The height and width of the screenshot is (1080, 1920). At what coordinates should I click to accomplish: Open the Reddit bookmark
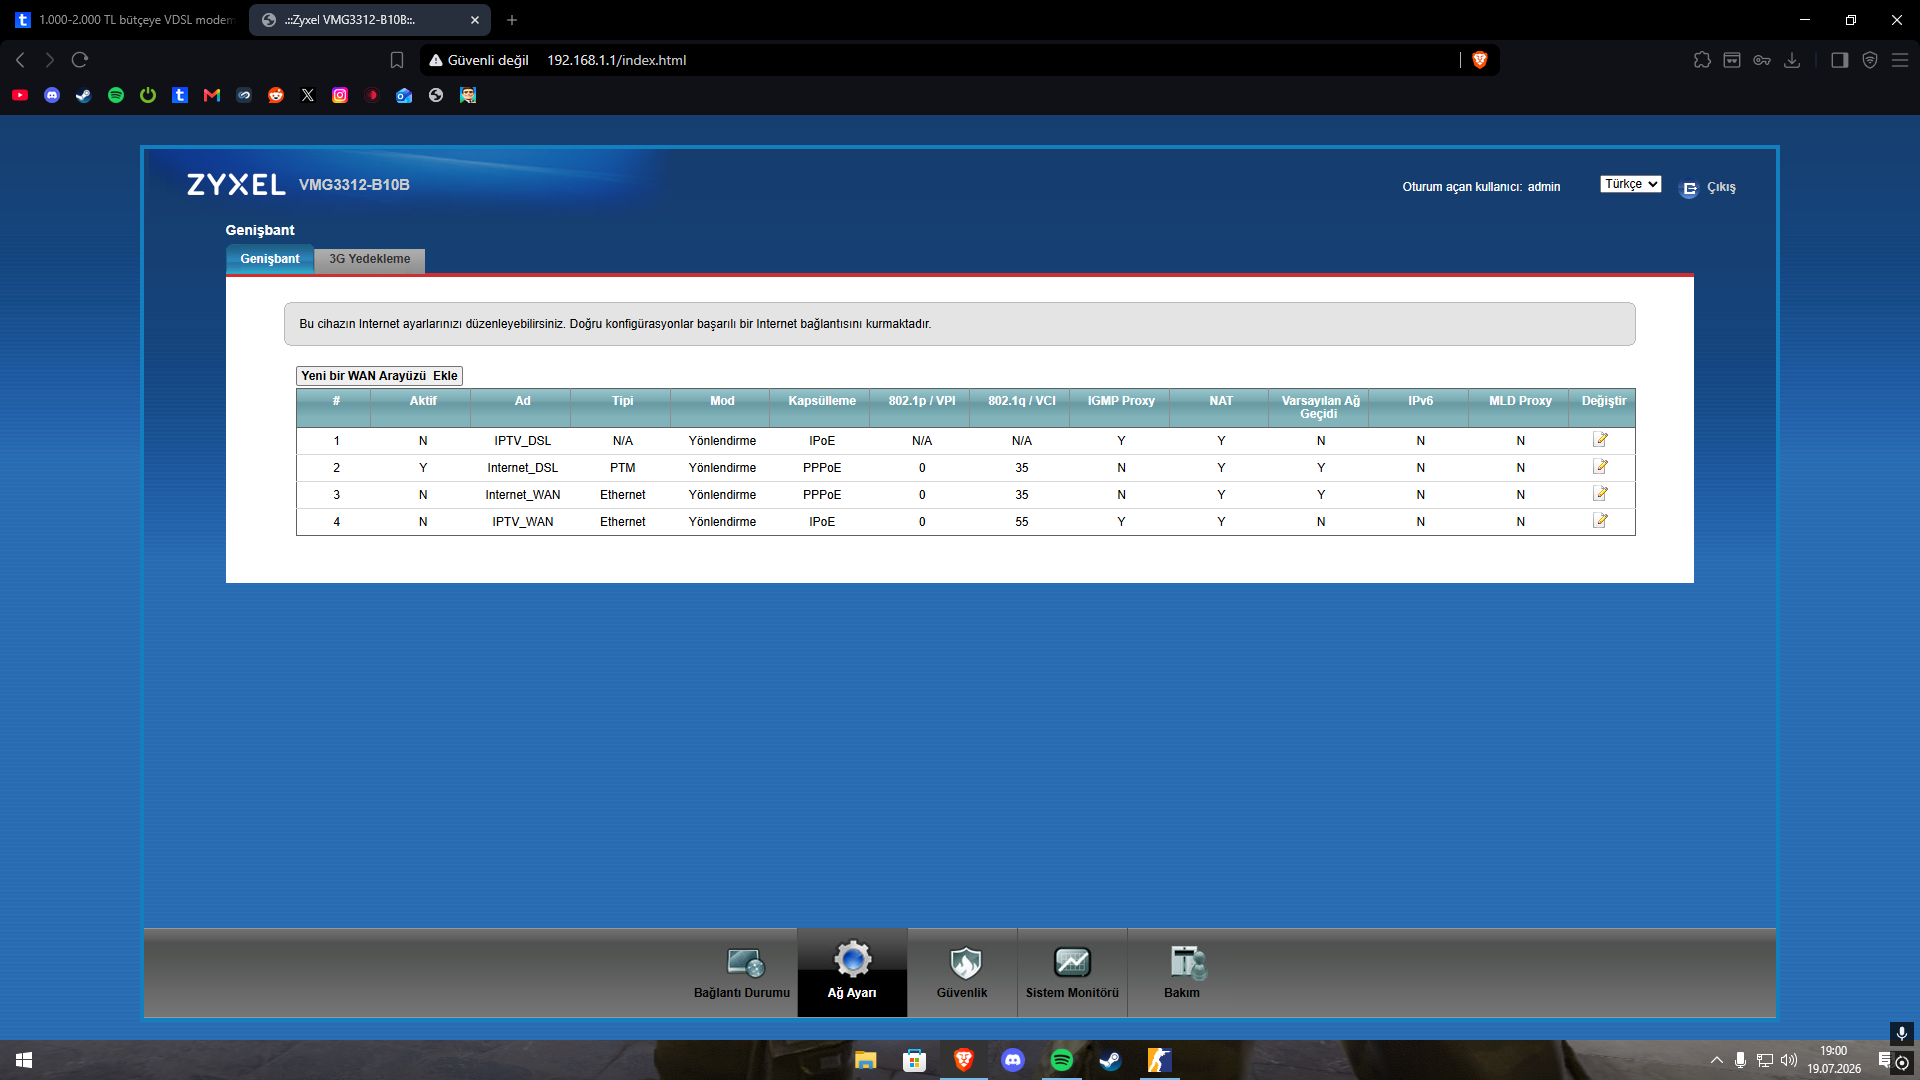[276, 95]
